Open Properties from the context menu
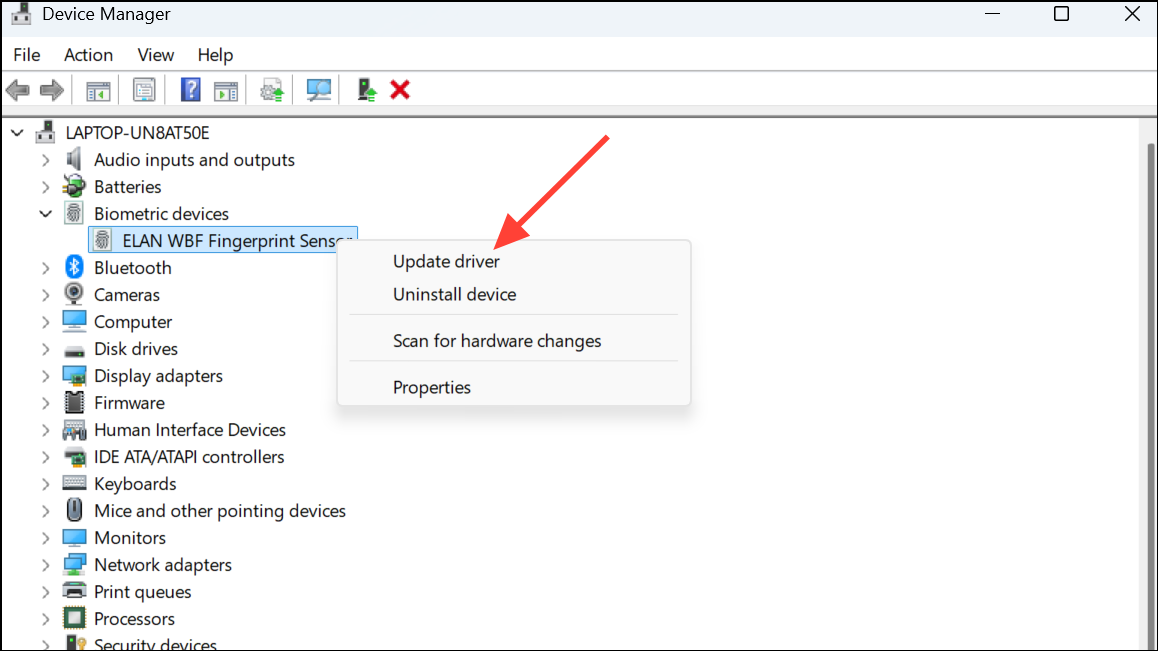The image size is (1158, 651). [431, 387]
